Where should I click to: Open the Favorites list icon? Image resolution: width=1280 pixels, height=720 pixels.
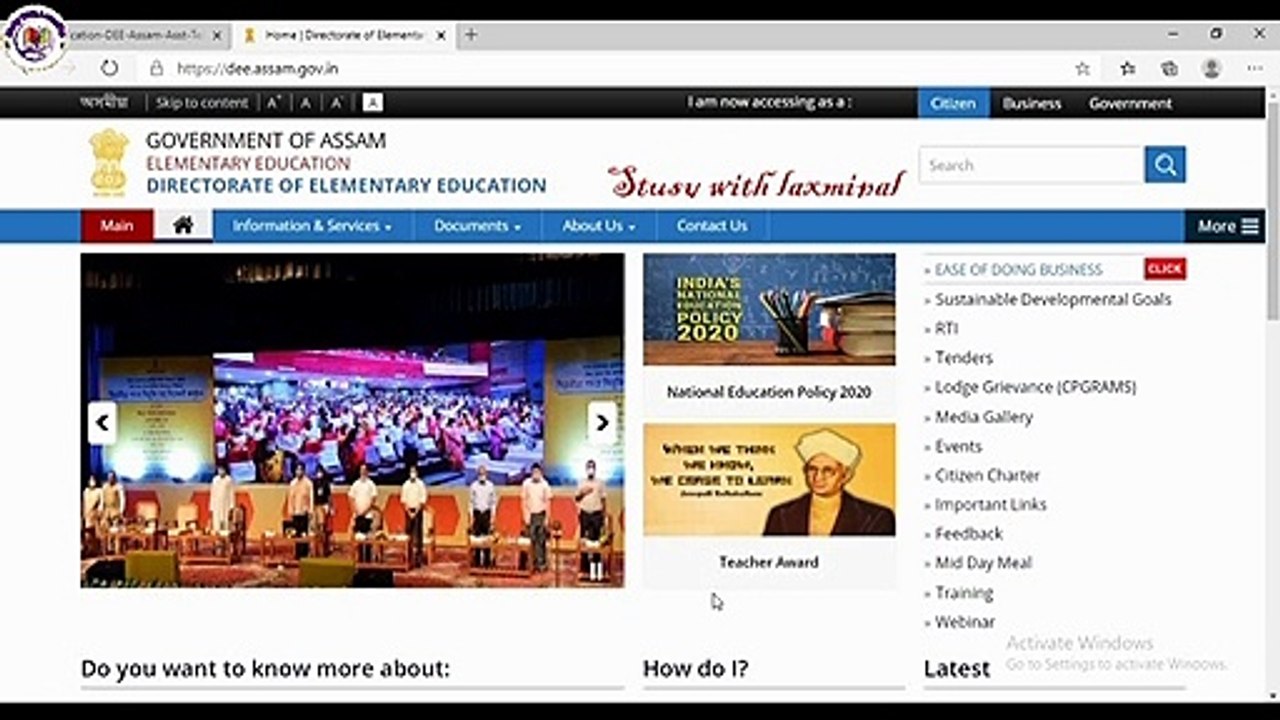pos(1127,68)
